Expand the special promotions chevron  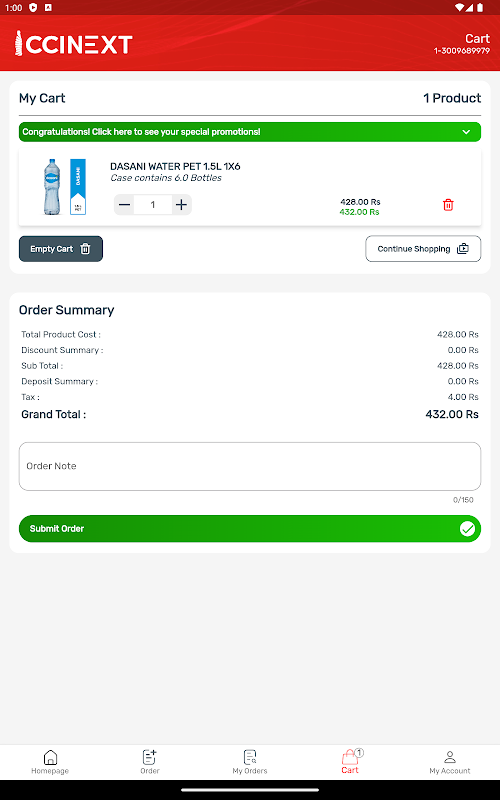466,132
